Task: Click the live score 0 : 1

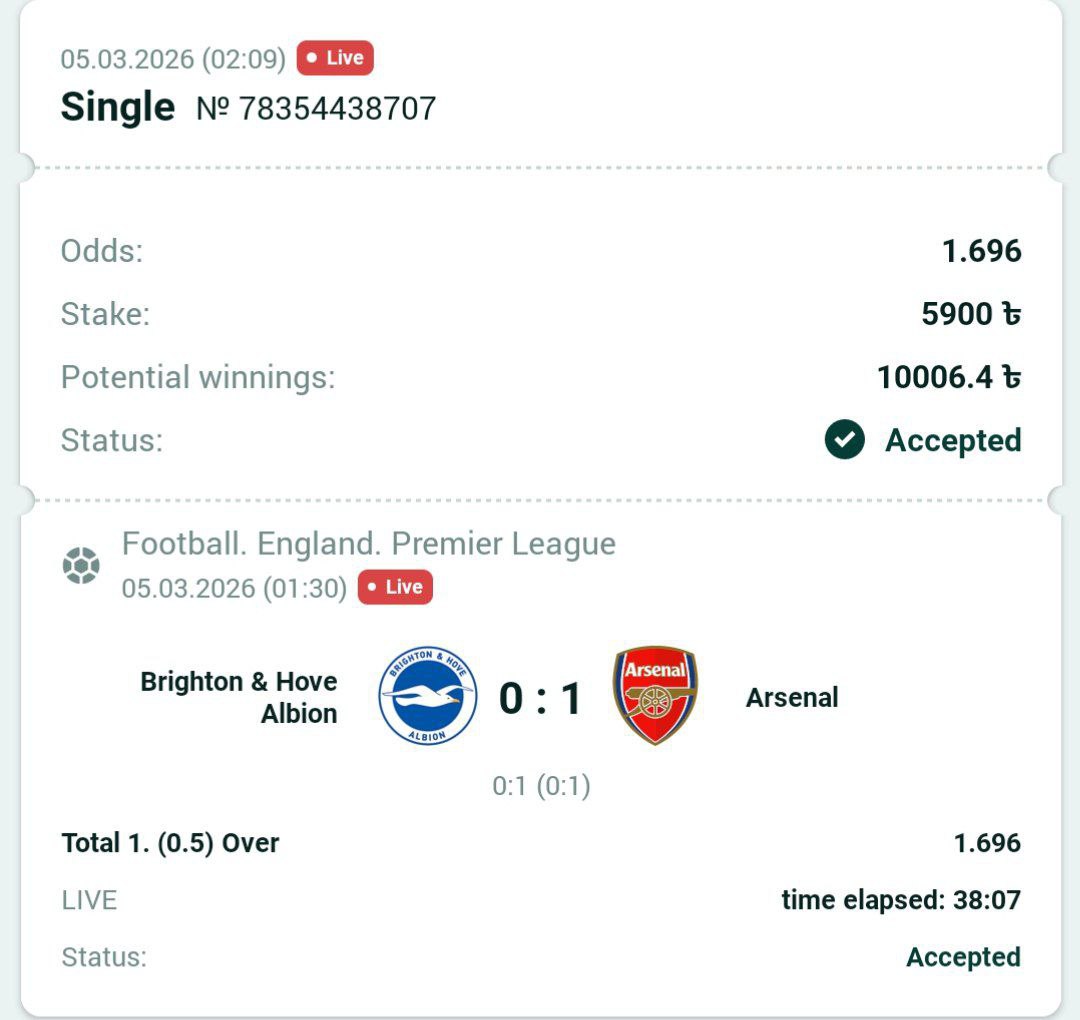Action: coord(540,698)
